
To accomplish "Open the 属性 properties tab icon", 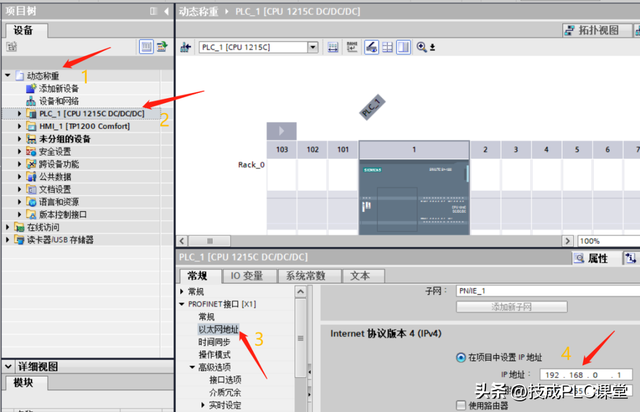I will coord(579,258).
